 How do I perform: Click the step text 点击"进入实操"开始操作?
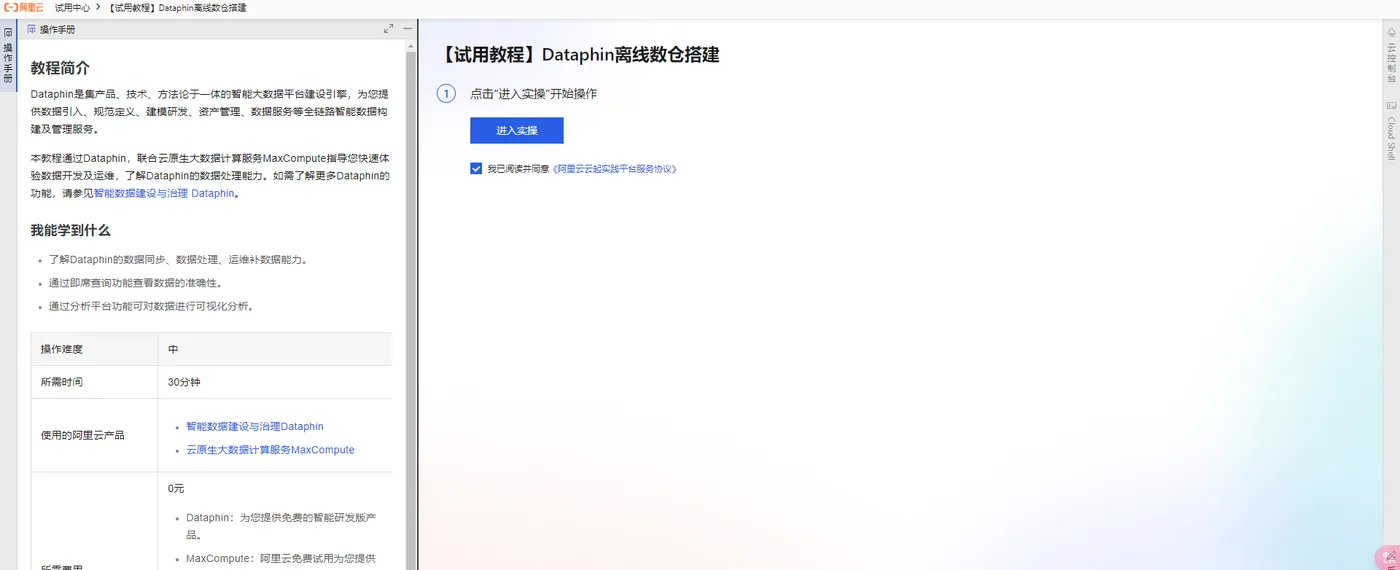click(x=533, y=94)
